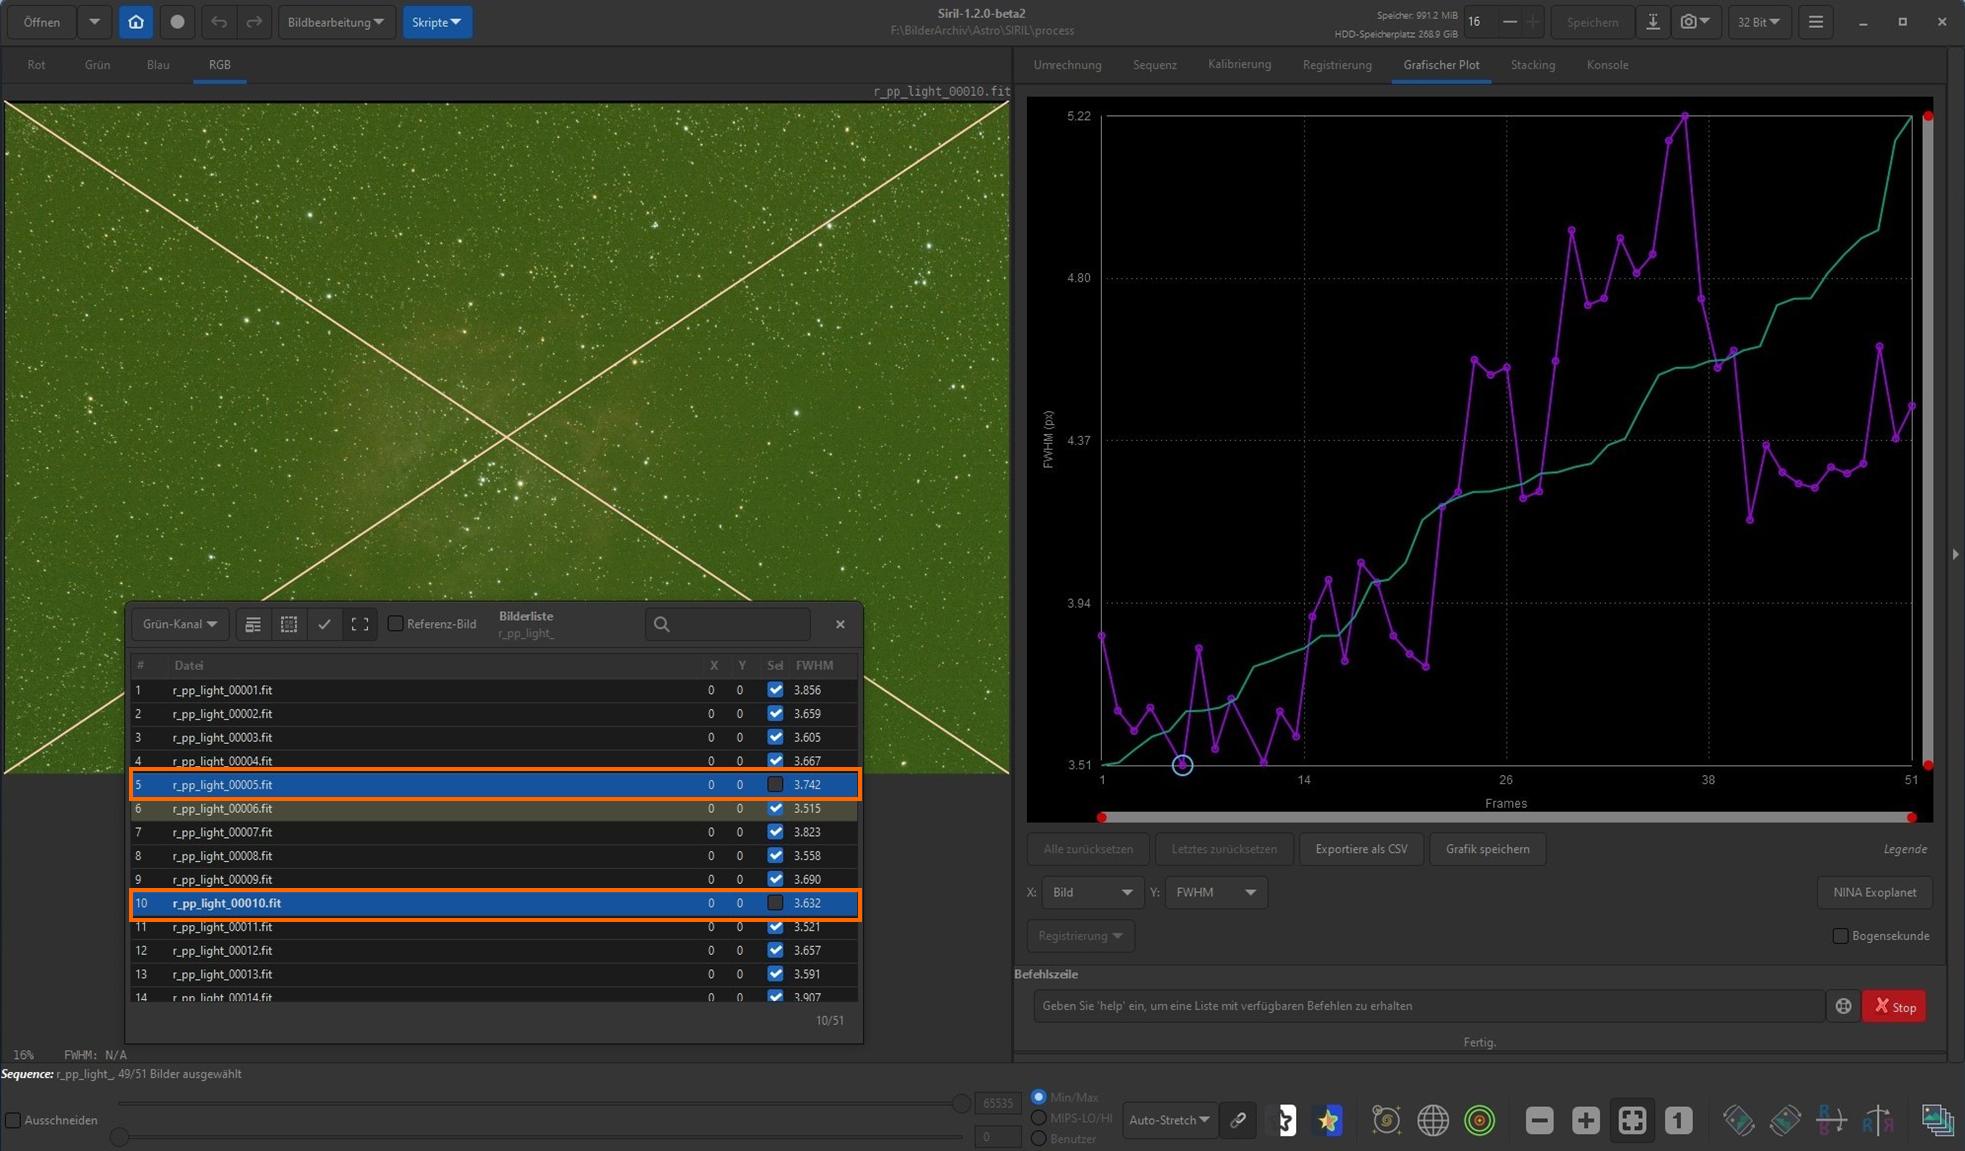Image resolution: width=1965 pixels, height=1151 pixels.
Task: Click the globe astrometry icon
Action: tap(1432, 1120)
